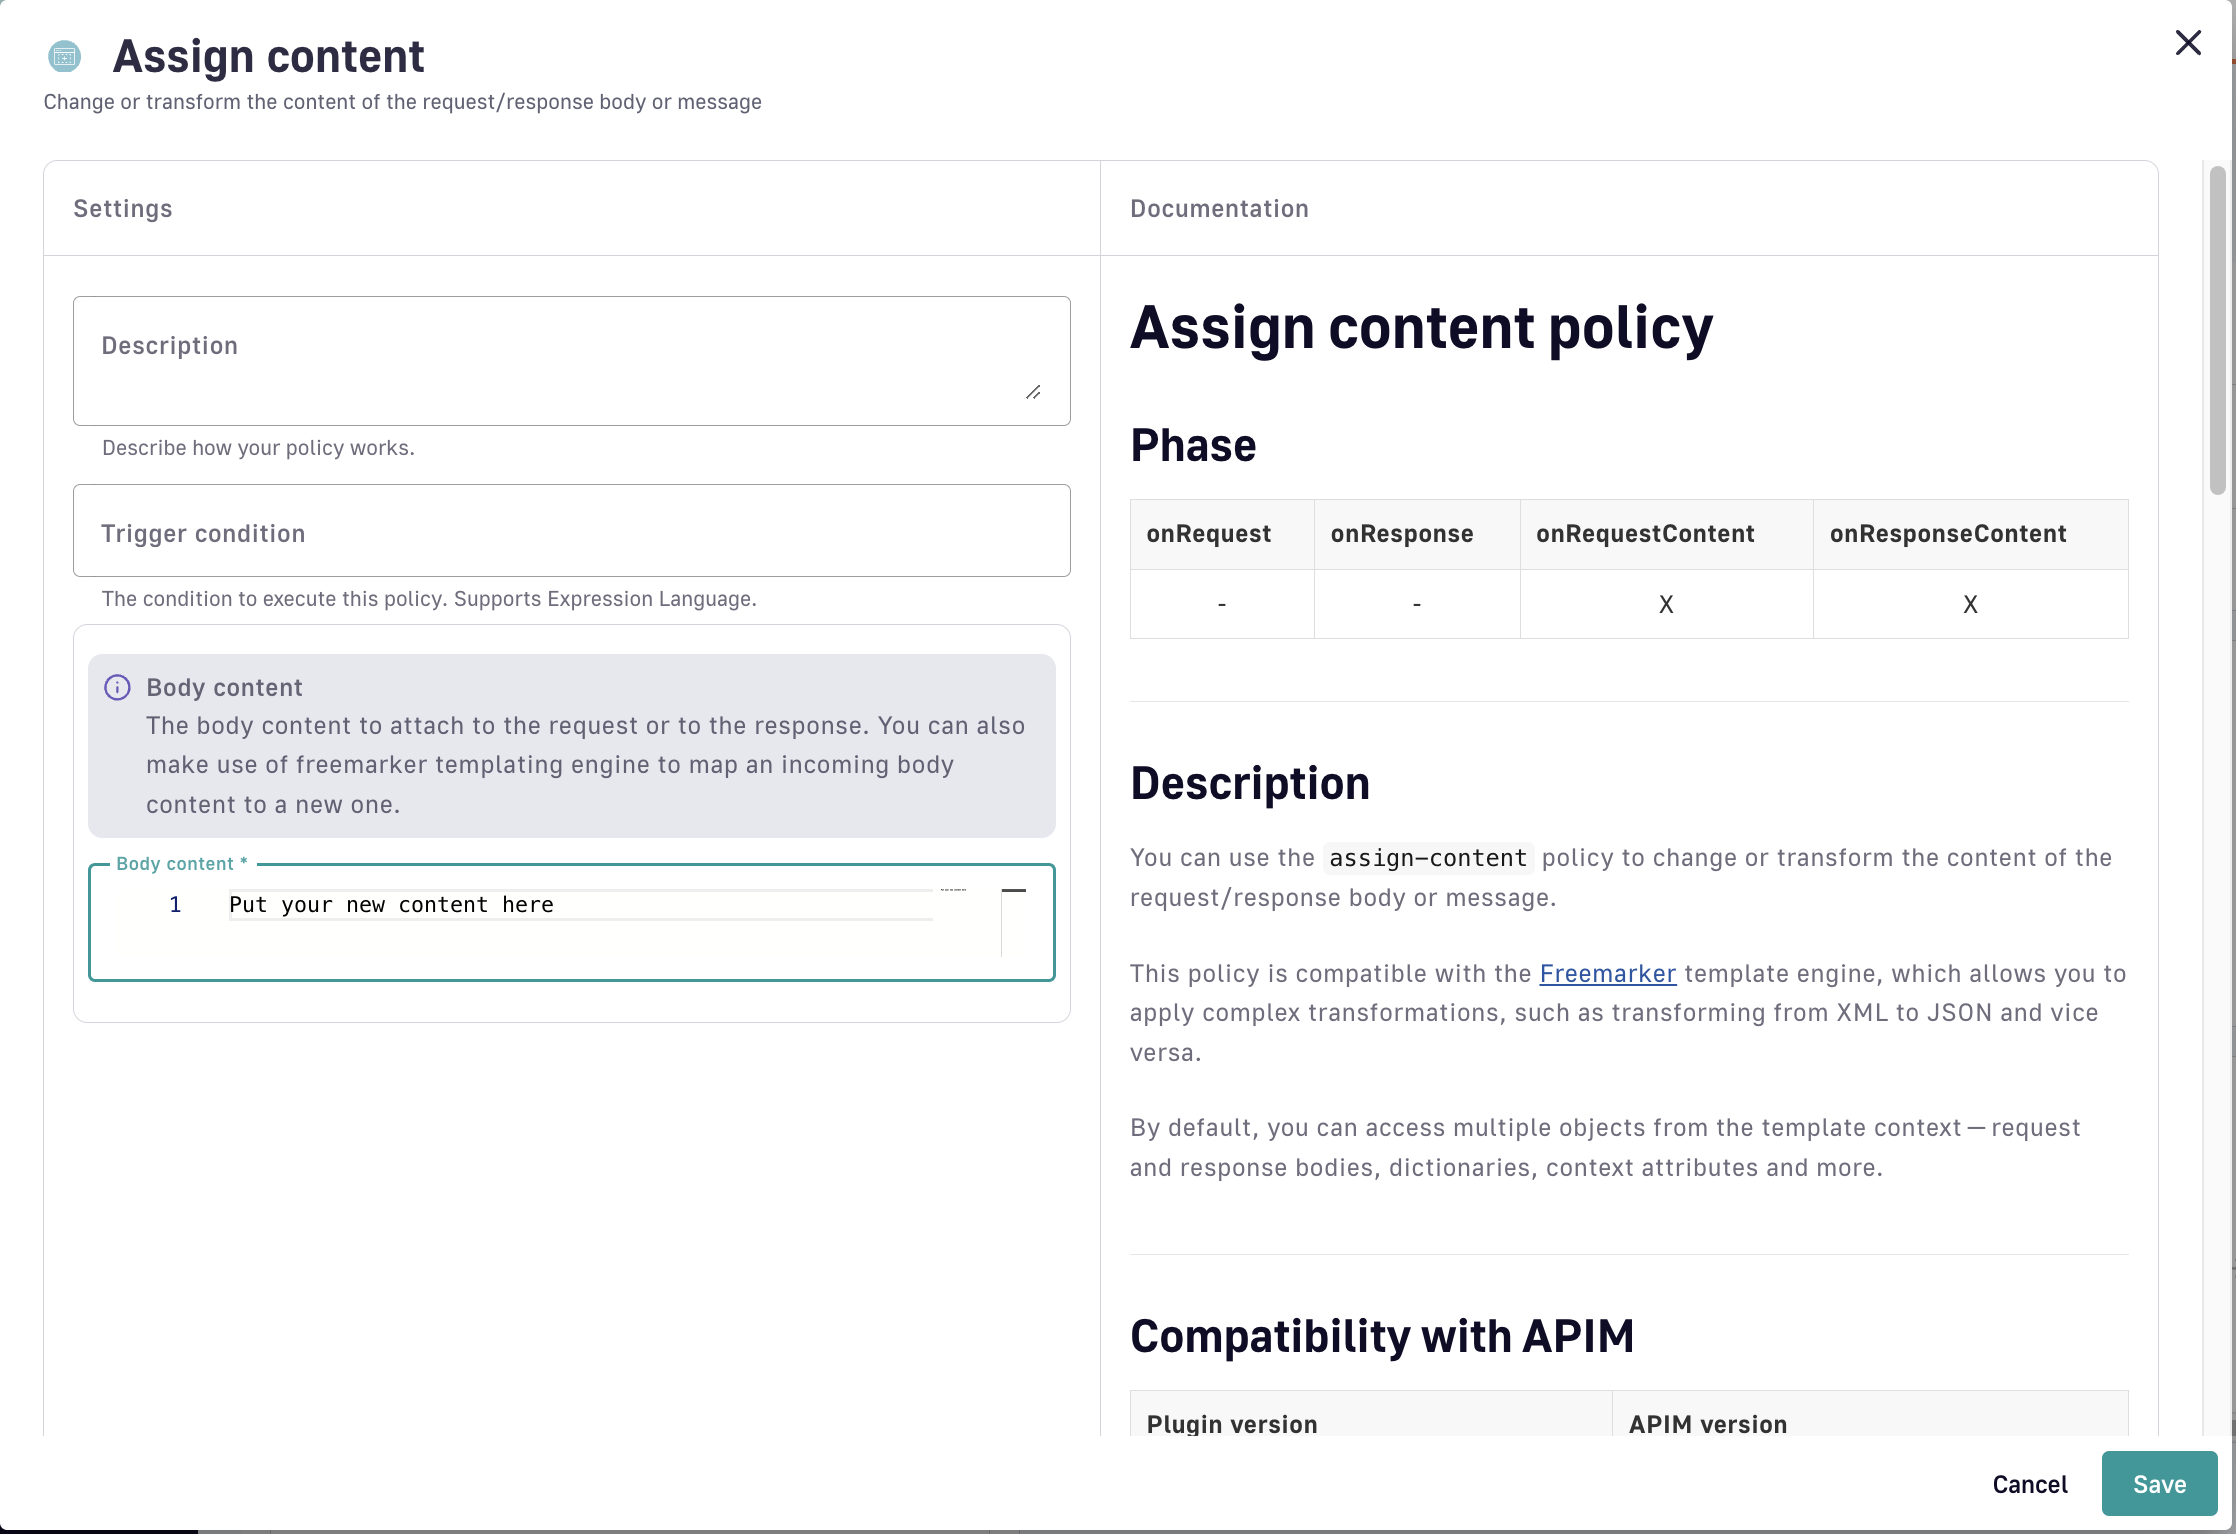The height and width of the screenshot is (1534, 2236).
Task: Focus the Trigger condition input
Action: tap(571, 531)
